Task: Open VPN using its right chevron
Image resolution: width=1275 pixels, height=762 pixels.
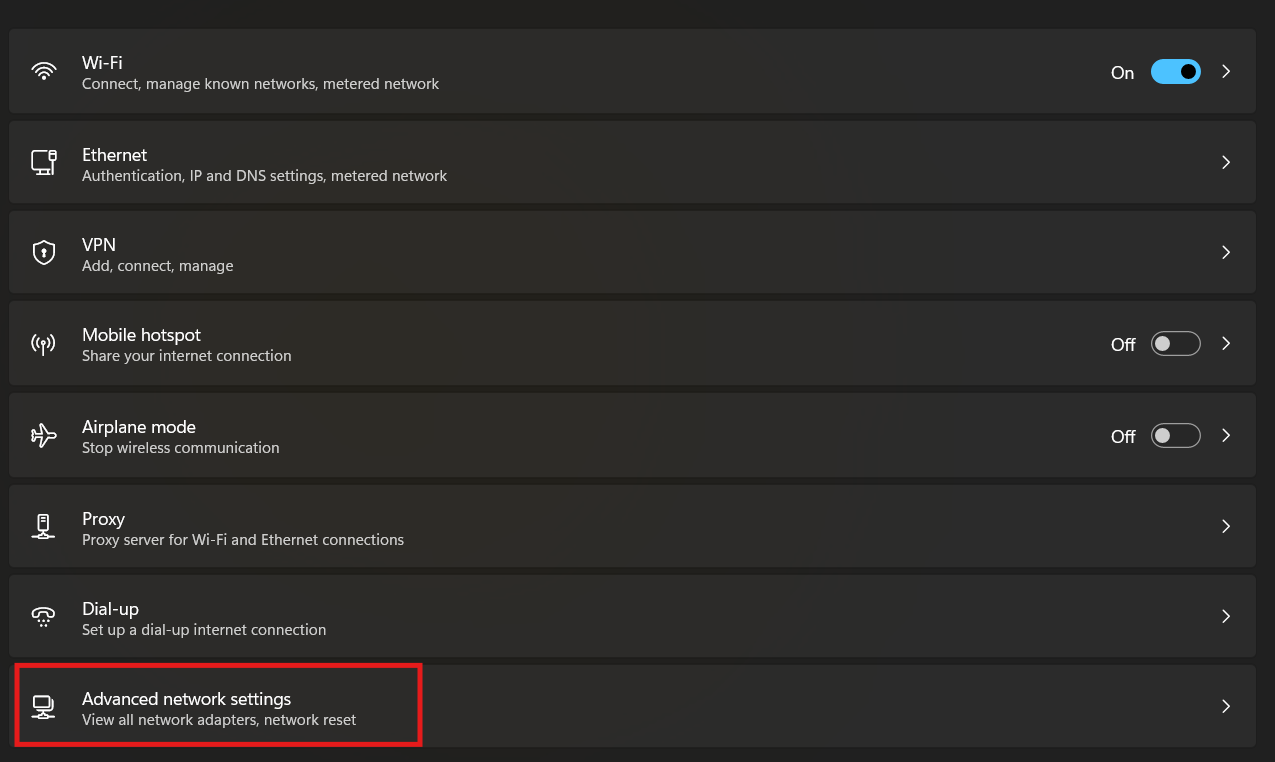Action: [1226, 253]
